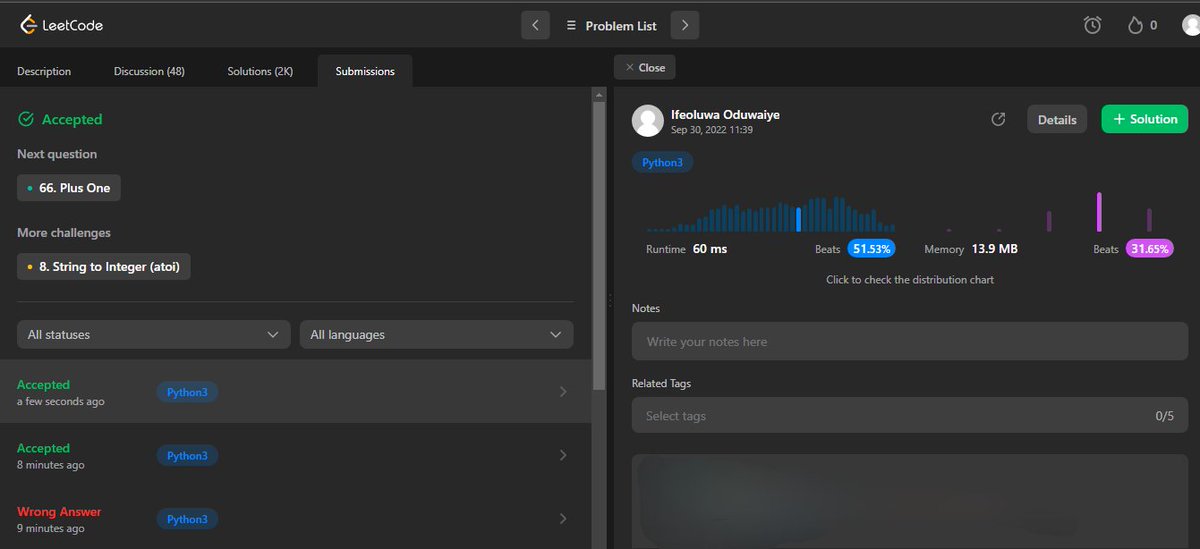This screenshot has width=1200, height=549.
Task: Open next question 66. Plus One
Action: click(69, 188)
